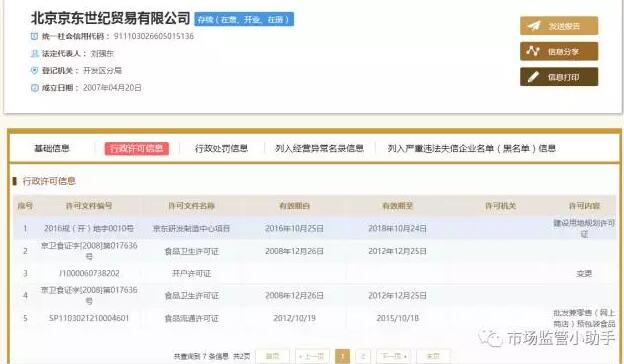Image resolution: width=624 pixels, height=364 pixels.
Task: Go to page 2 in pagination
Action: 363,356
